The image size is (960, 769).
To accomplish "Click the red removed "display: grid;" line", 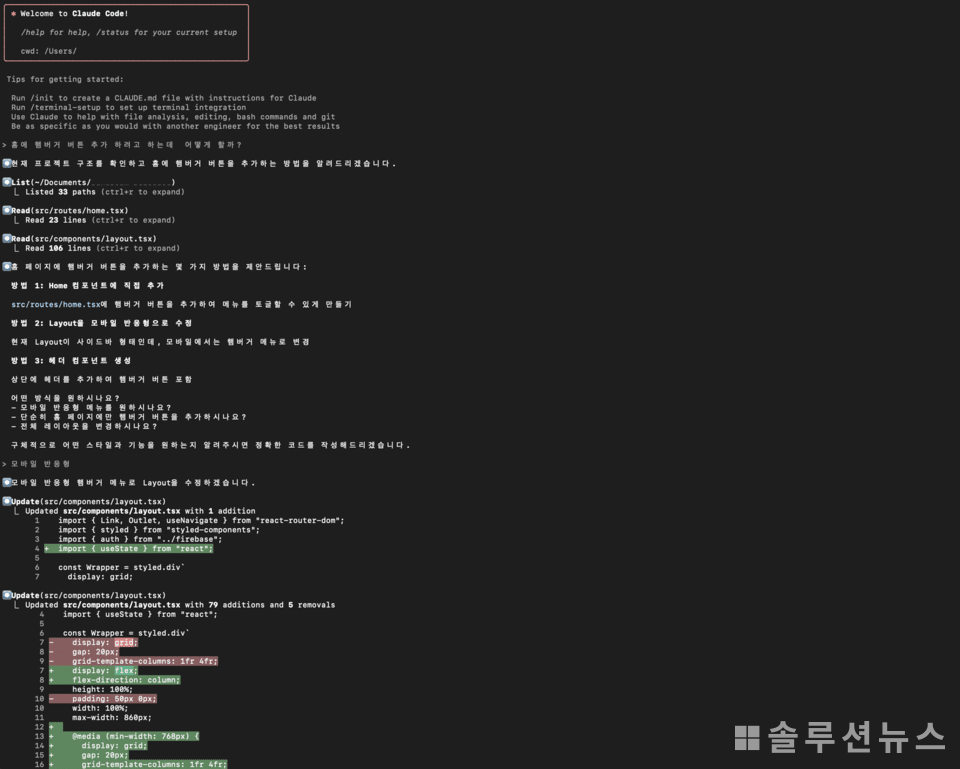I will pyautogui.click(x=94, y=643).
